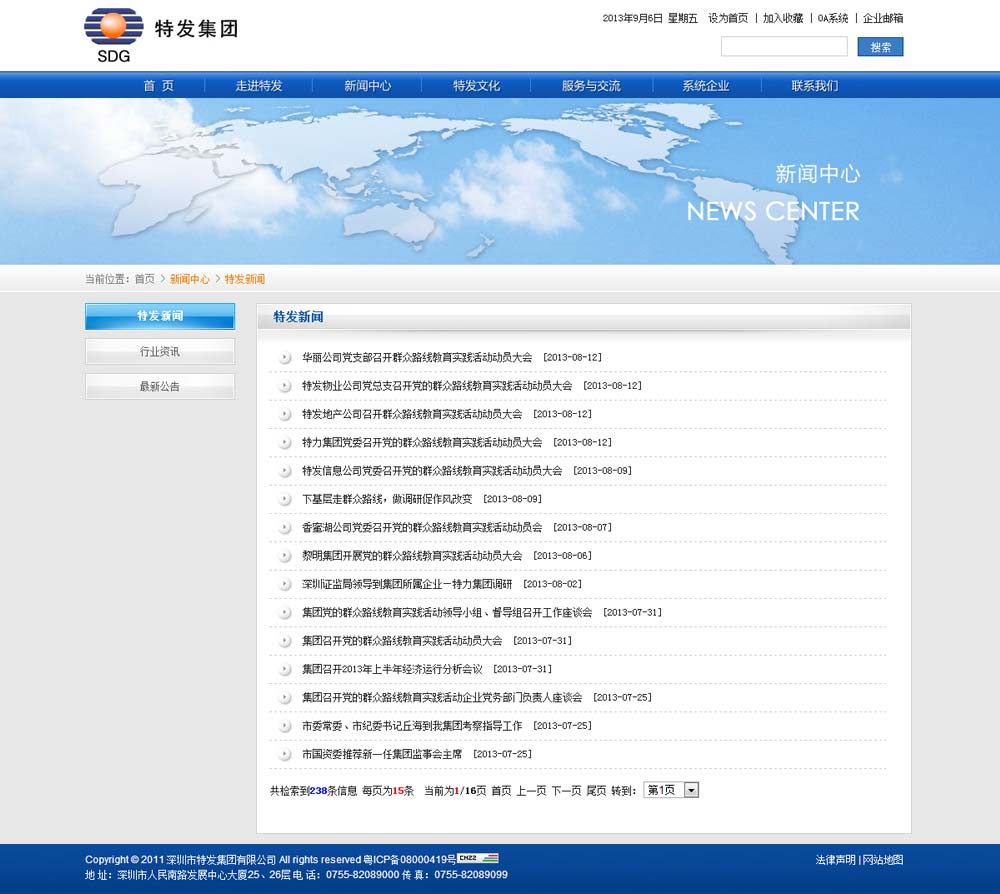Click the search text input box
The image size is (1000, 894).
coord(784,47)
